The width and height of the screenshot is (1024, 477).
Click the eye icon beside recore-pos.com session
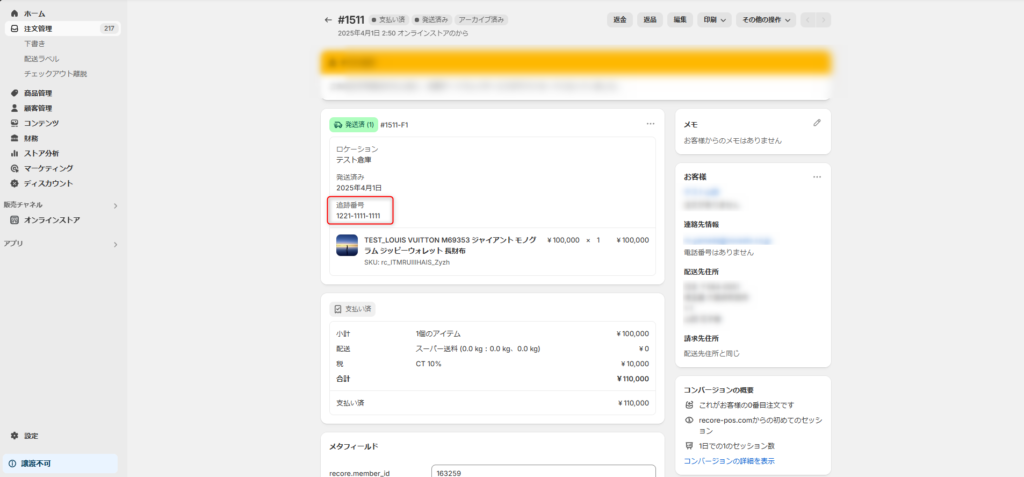pyautogui.click(x=689, y=421)
